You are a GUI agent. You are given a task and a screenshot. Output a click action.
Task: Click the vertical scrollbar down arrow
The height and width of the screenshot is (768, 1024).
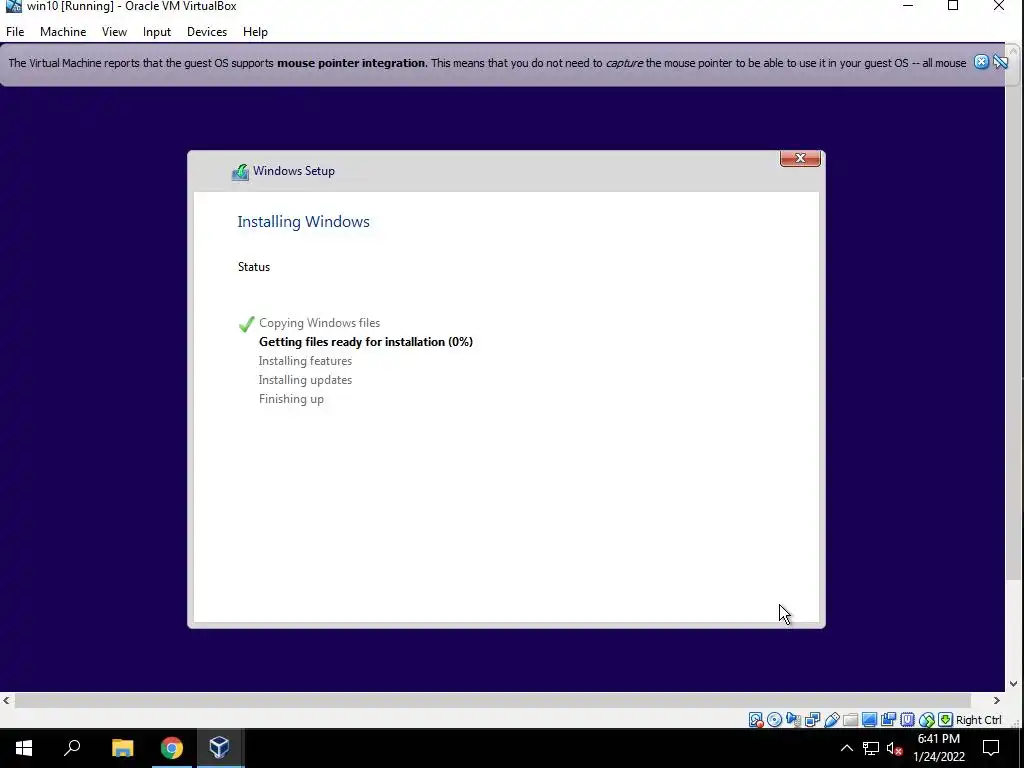click(1013, 684)
